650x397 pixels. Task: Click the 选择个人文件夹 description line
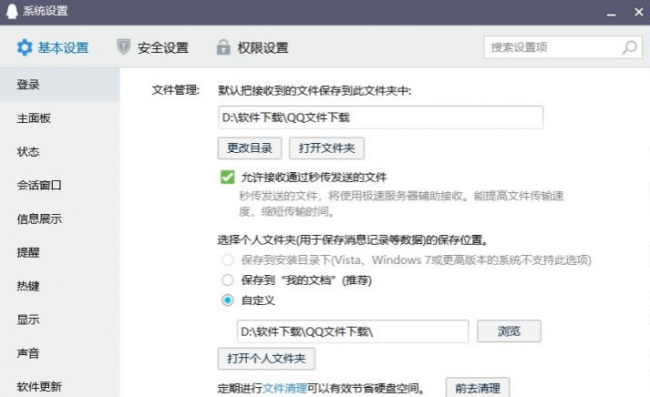pyautogui.click(x=353, y=240)
